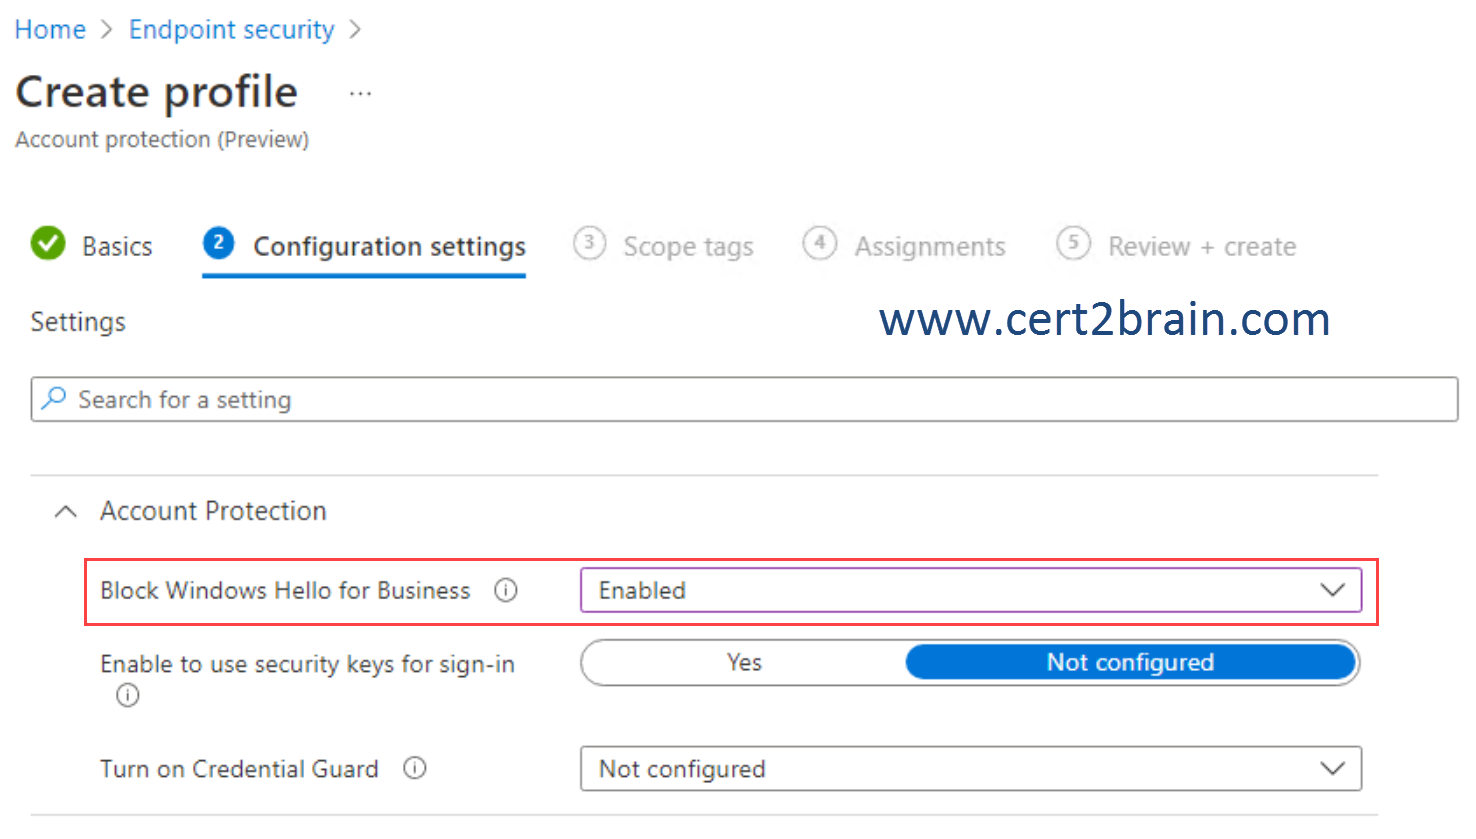
Task: Collapse the Account Protection section
Action: tap(66, 511)
